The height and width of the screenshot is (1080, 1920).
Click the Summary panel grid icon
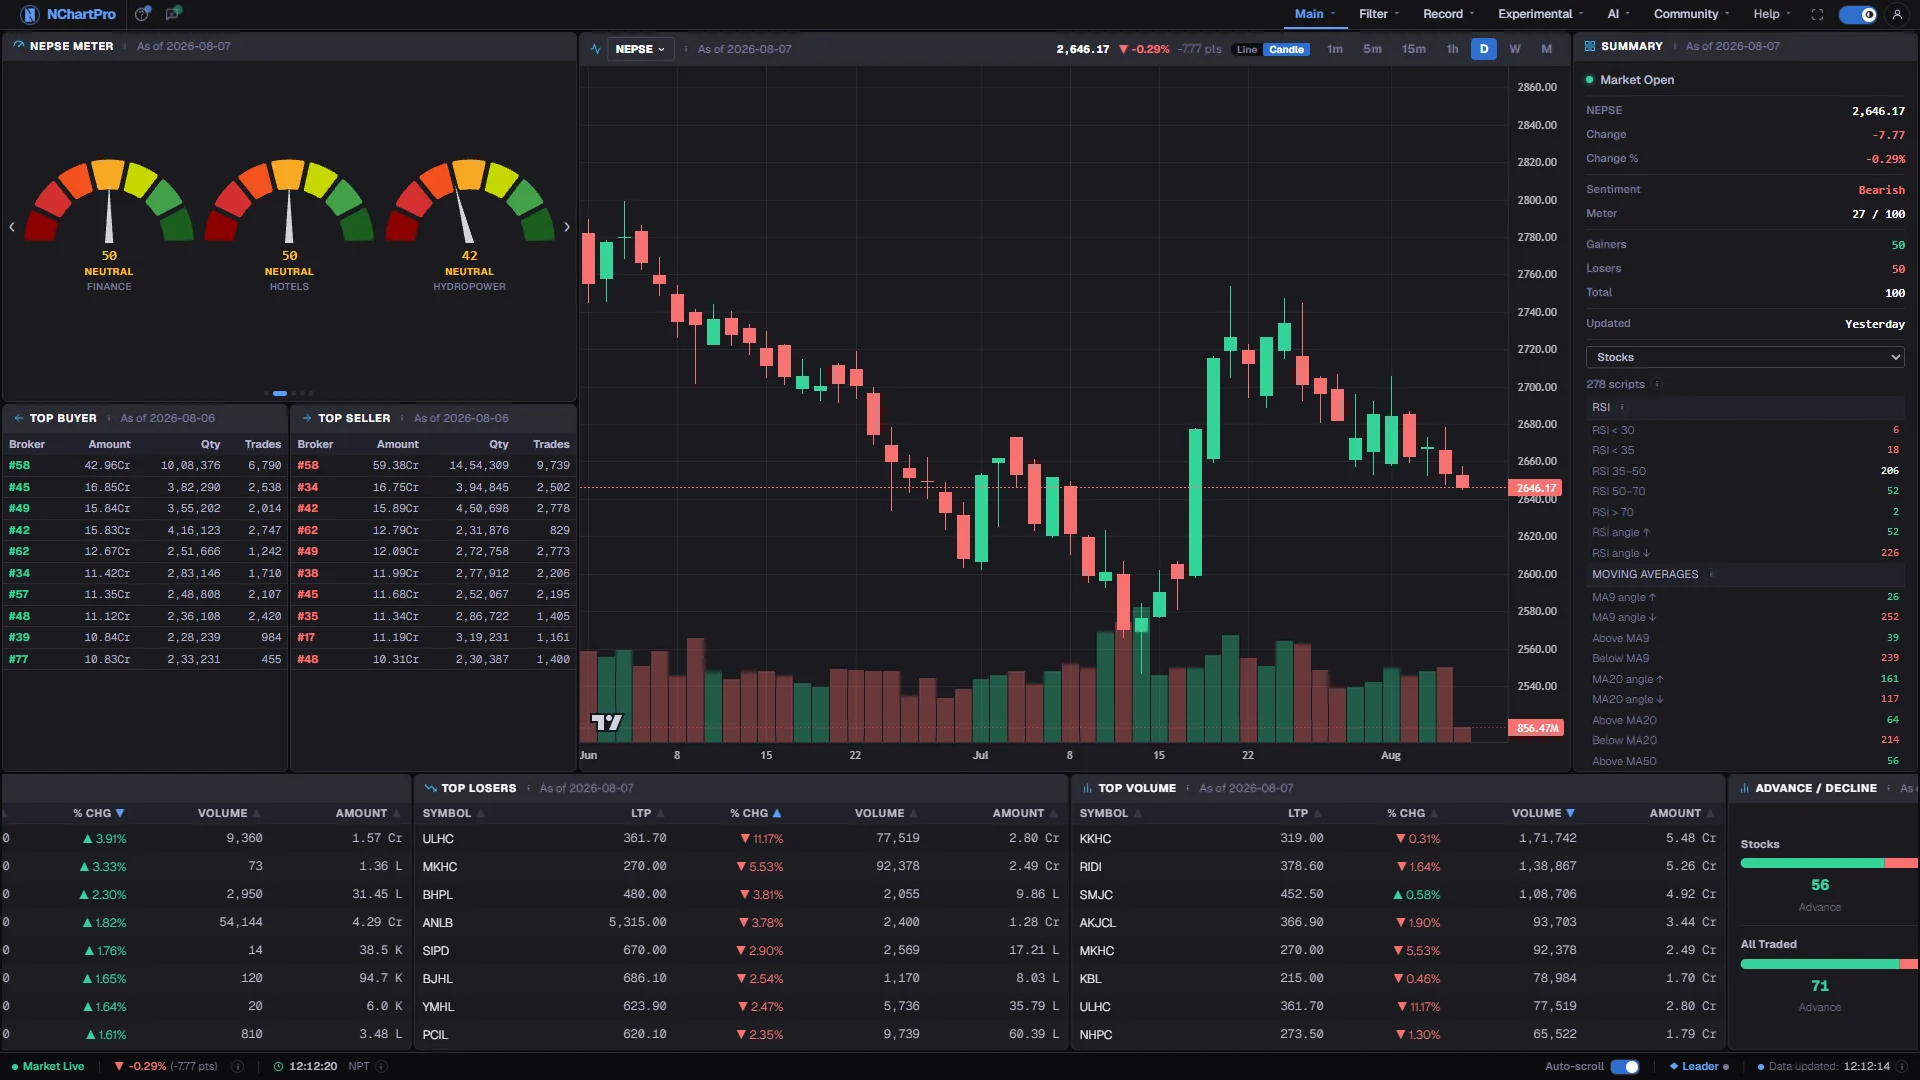click(1590, 46)
